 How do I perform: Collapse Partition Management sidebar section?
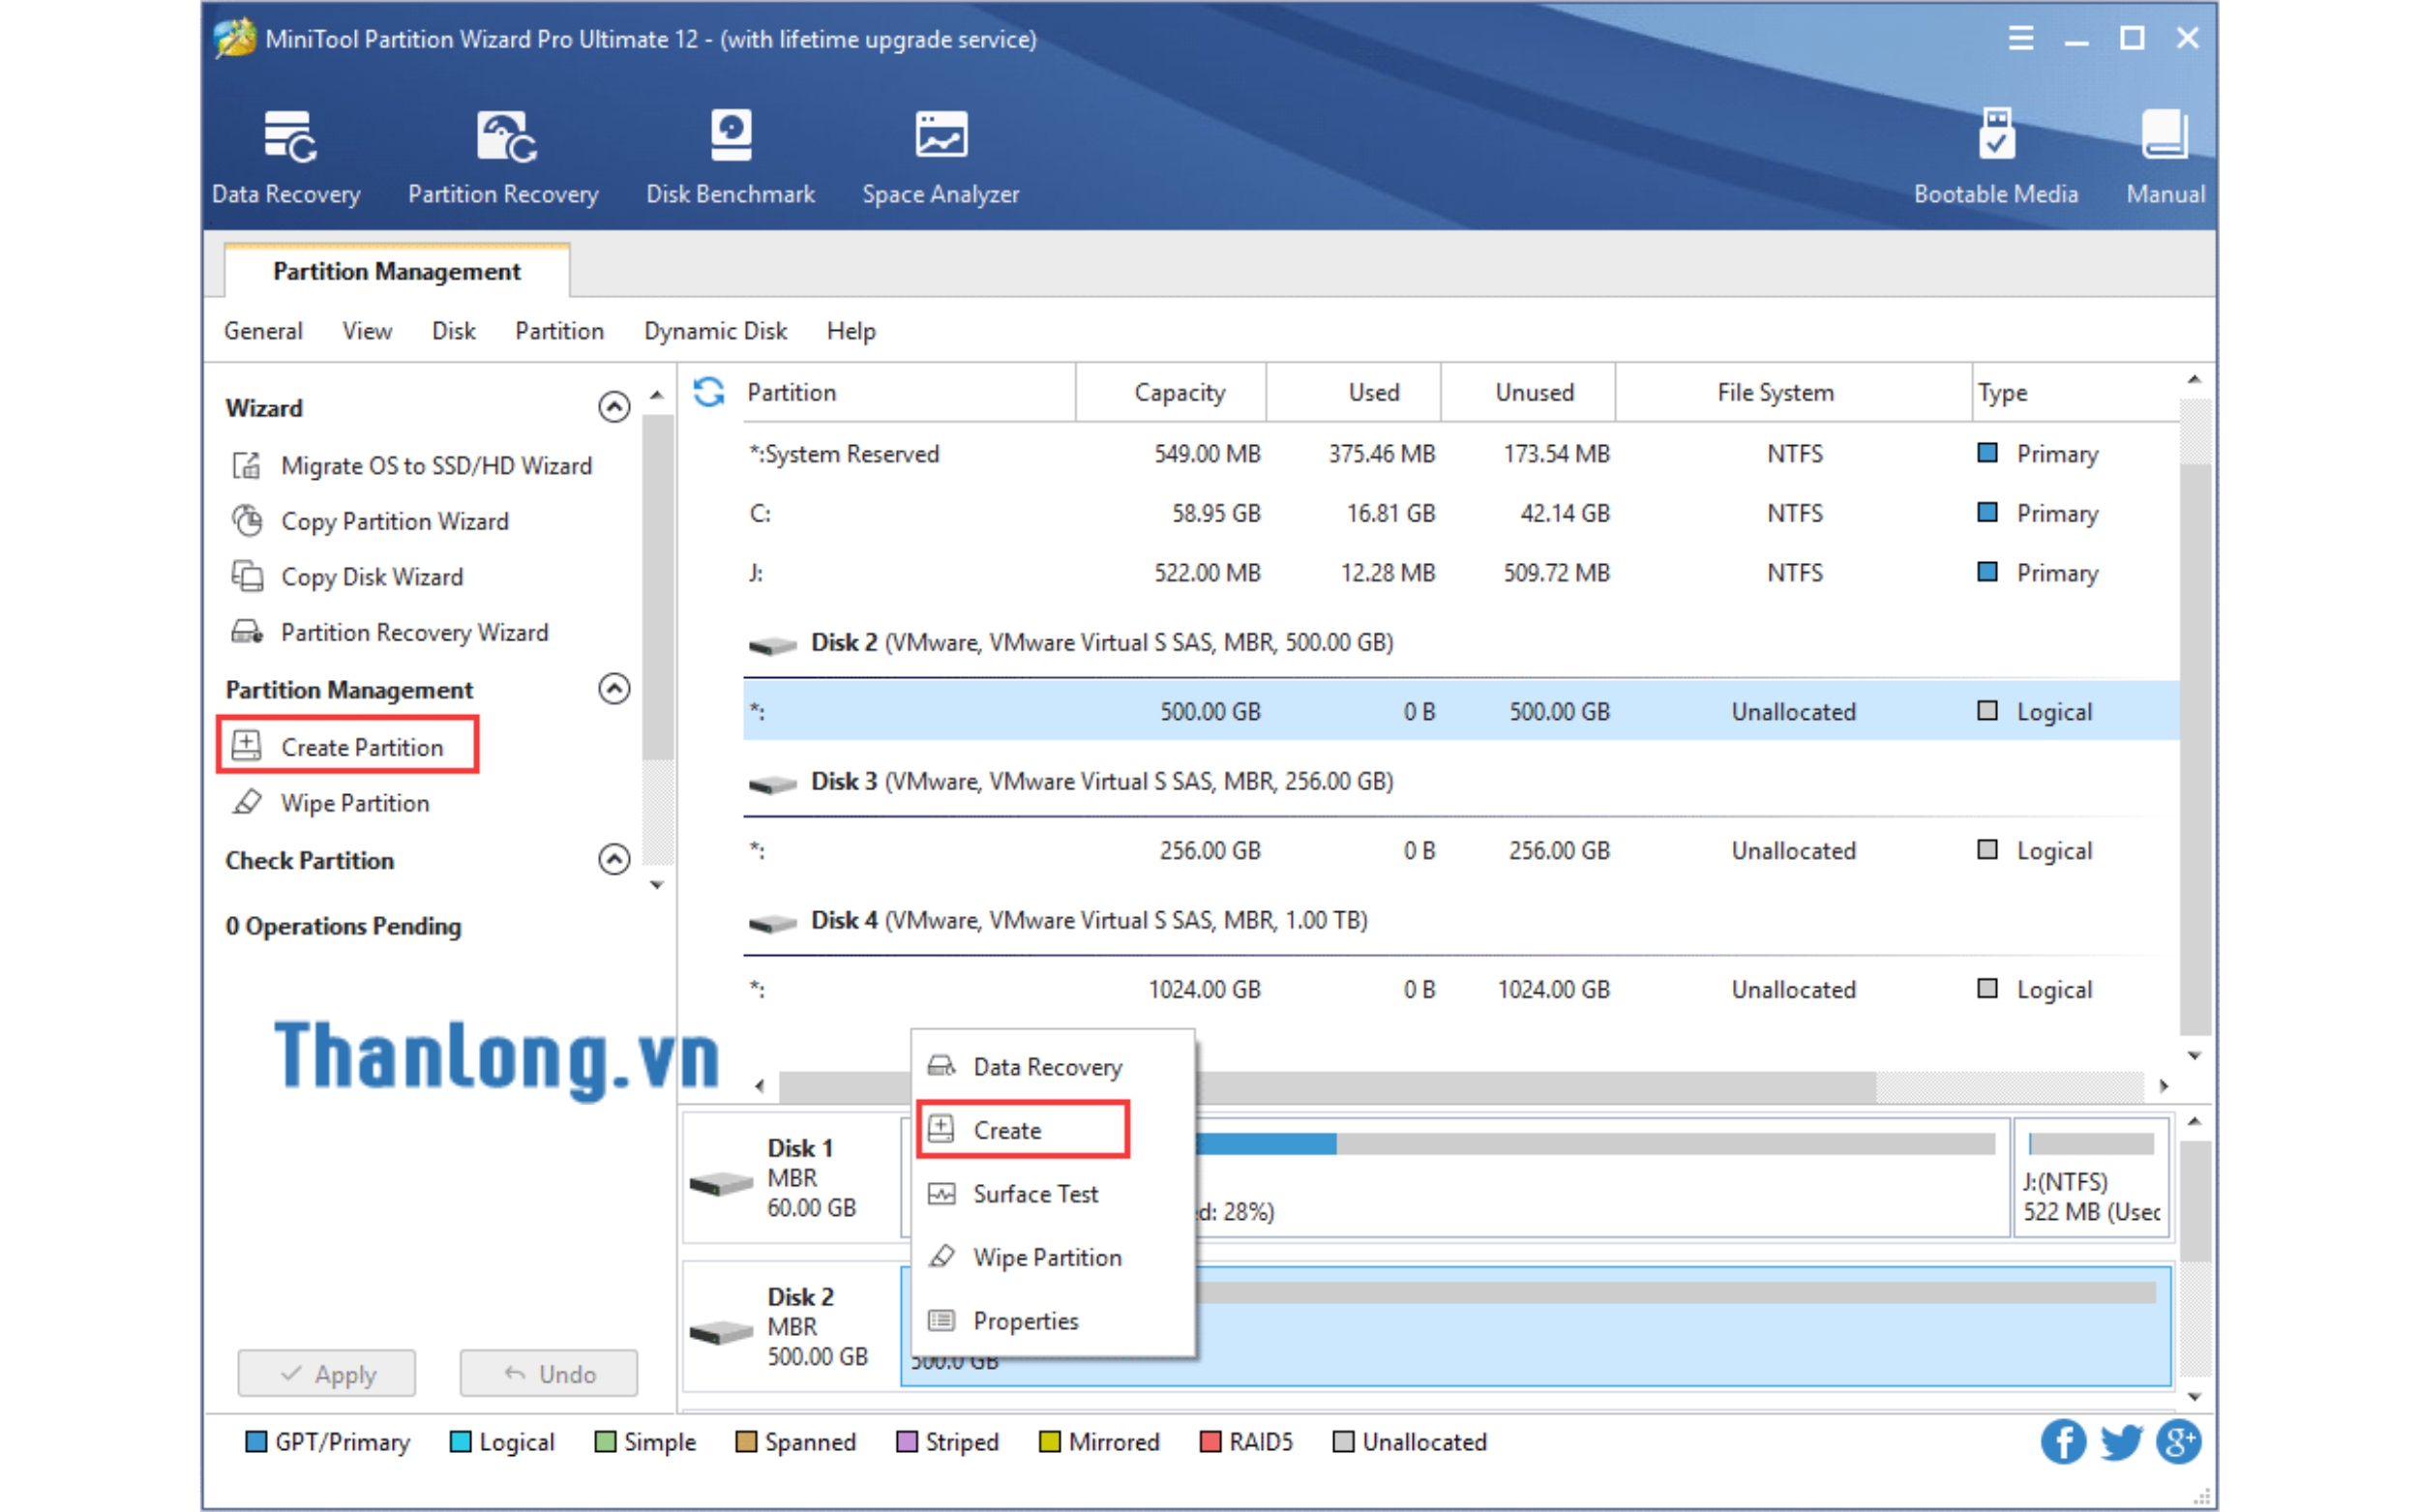coord(614,689)
